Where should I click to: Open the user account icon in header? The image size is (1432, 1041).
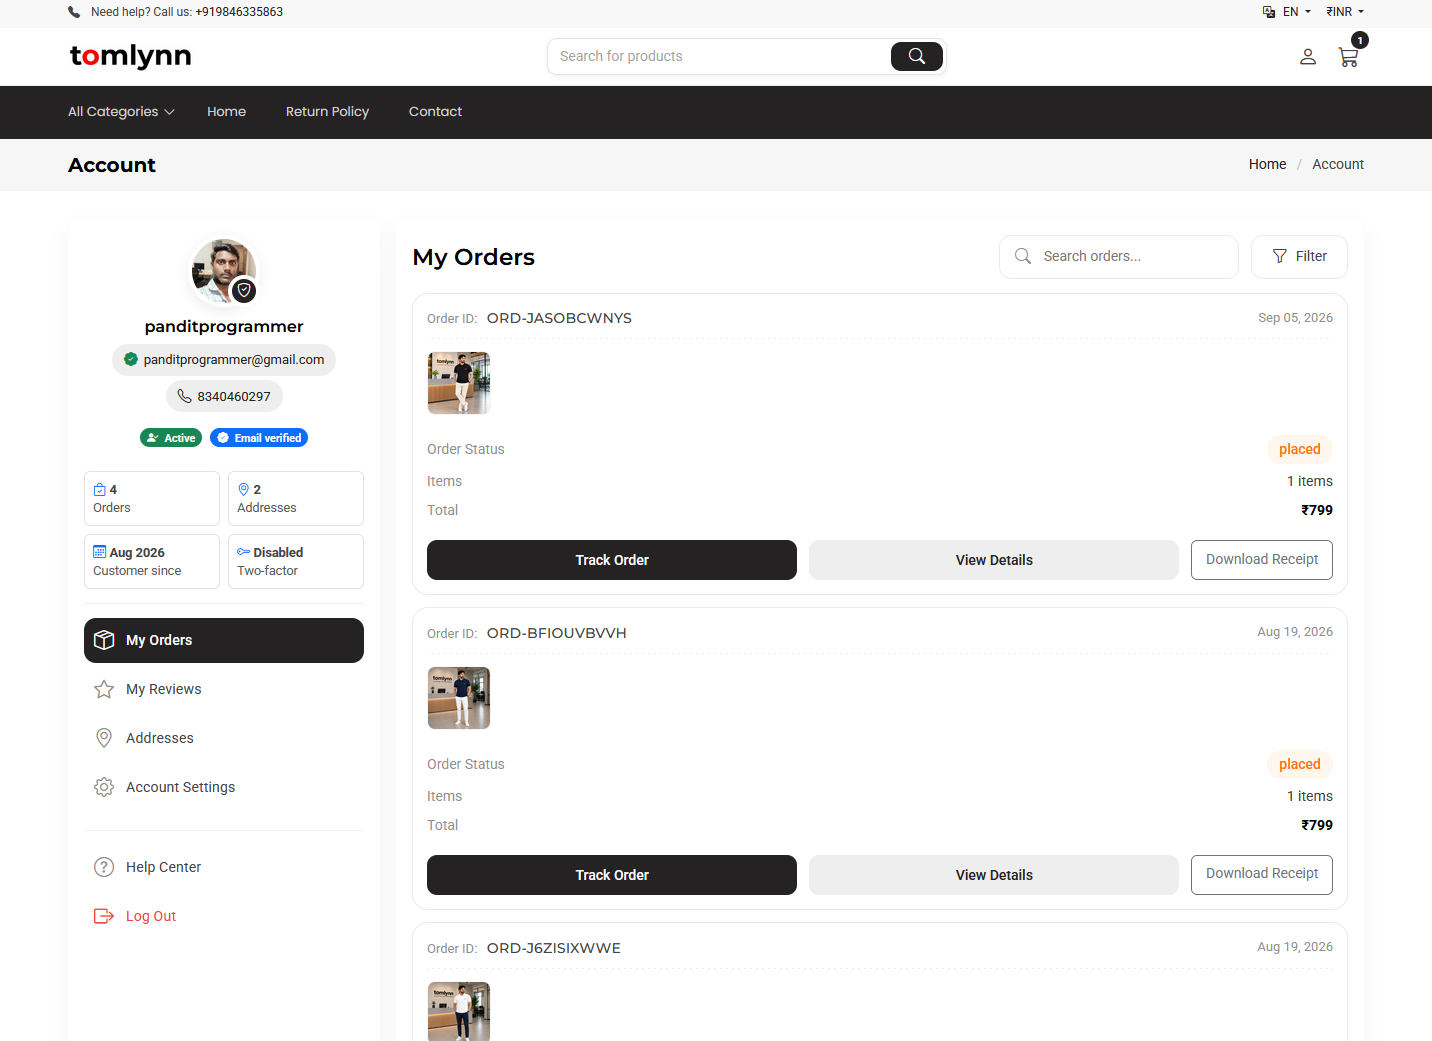click(1308, 57)
